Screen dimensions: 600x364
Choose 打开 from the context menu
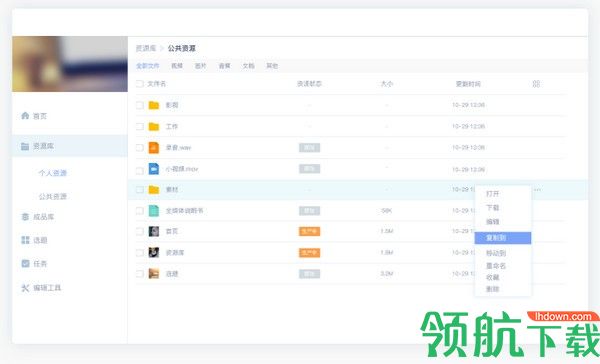(492, 194)
